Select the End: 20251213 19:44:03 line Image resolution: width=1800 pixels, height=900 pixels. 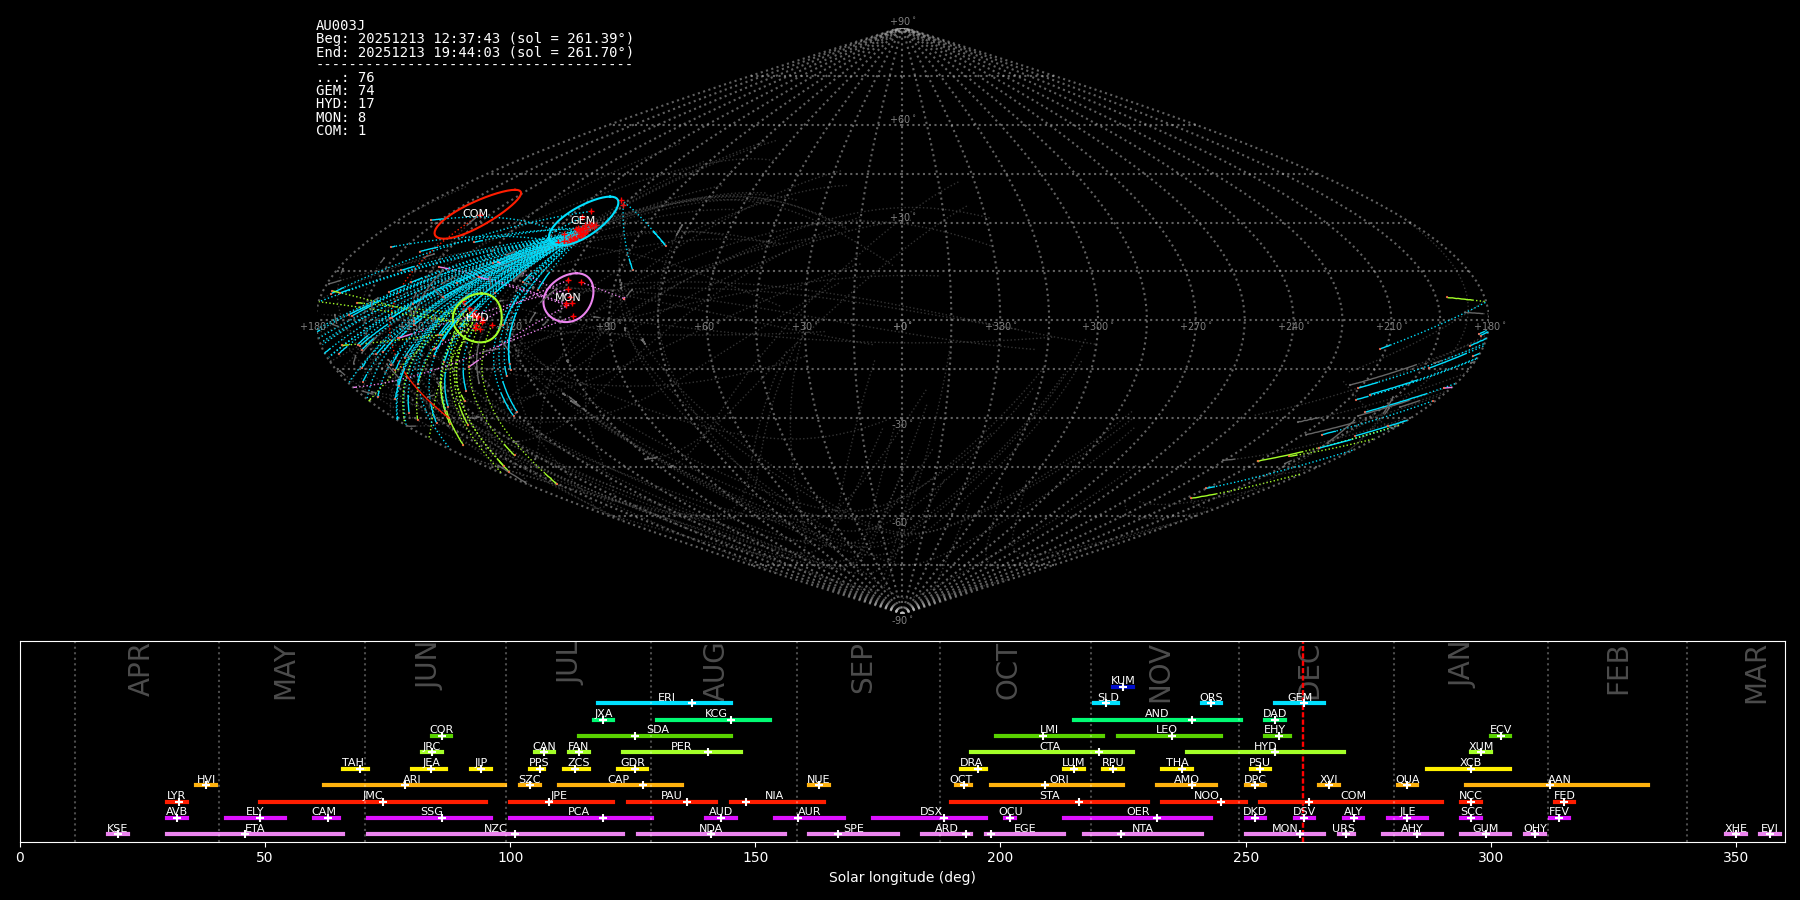coord(475,52)
